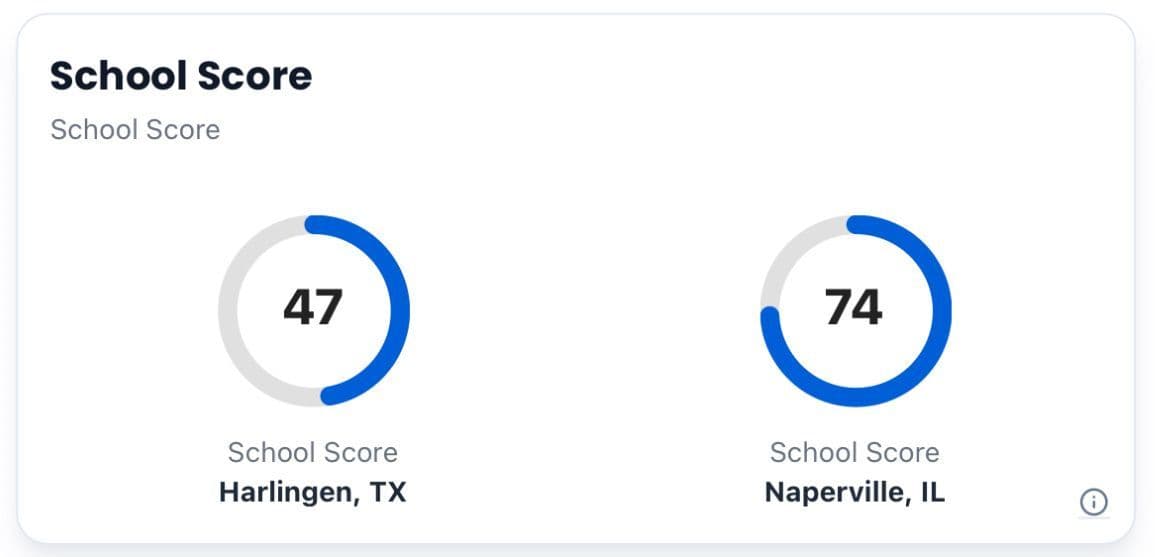Click the blue arc of Harlingen's gauge

400,310
